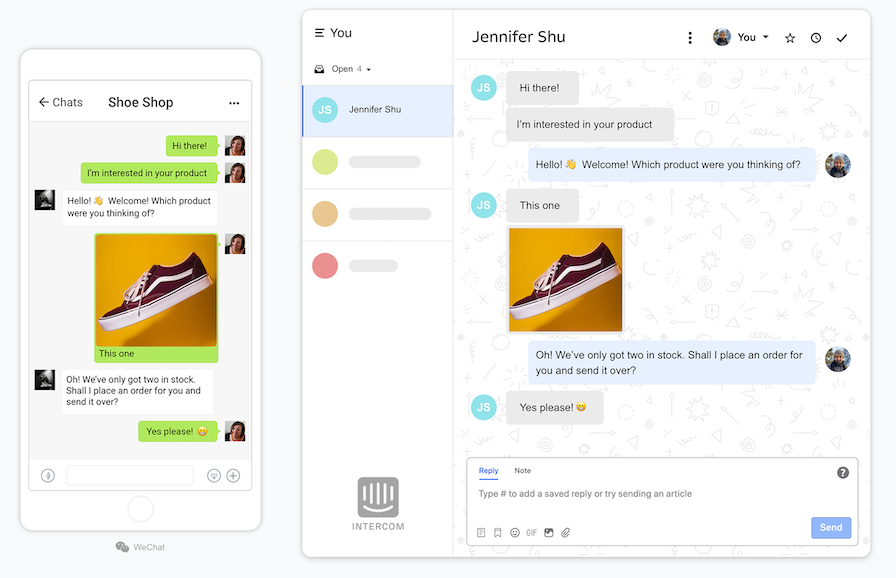The height and width of the screenshot is (578, 896).
Task: Open the emoji picker in the reply toolbar
Action: [515, 532]
